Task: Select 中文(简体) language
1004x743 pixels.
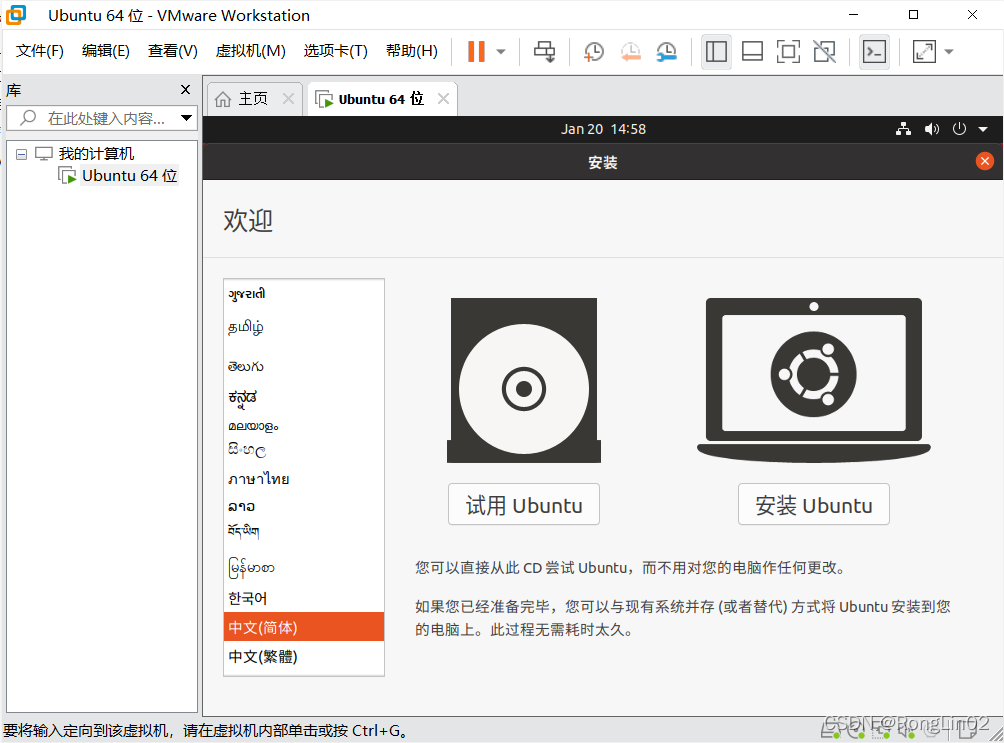Action: (304, 627)
